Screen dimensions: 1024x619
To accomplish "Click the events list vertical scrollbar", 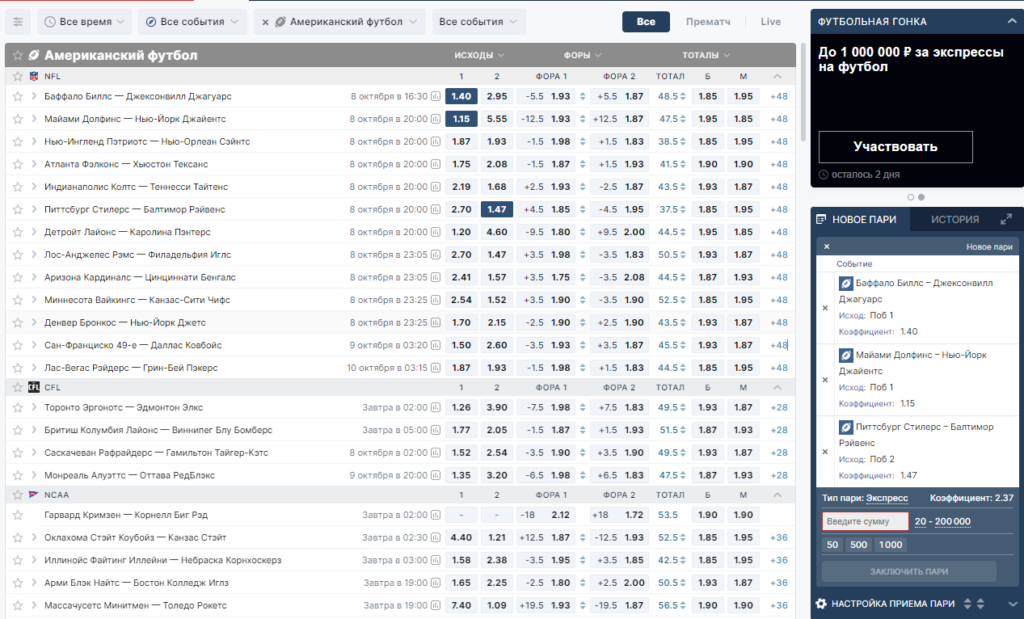I will click(x=803, y=92).
